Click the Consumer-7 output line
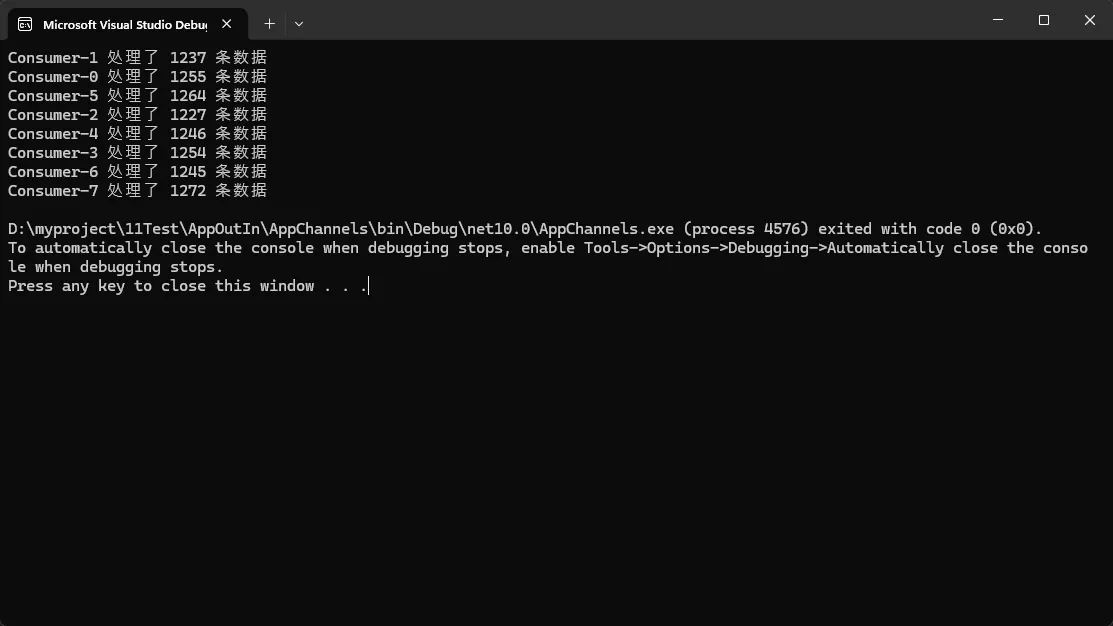Image resolution: width=1113 pixels, height=626 pixels. pyautogui.click(x=137, y=191)
